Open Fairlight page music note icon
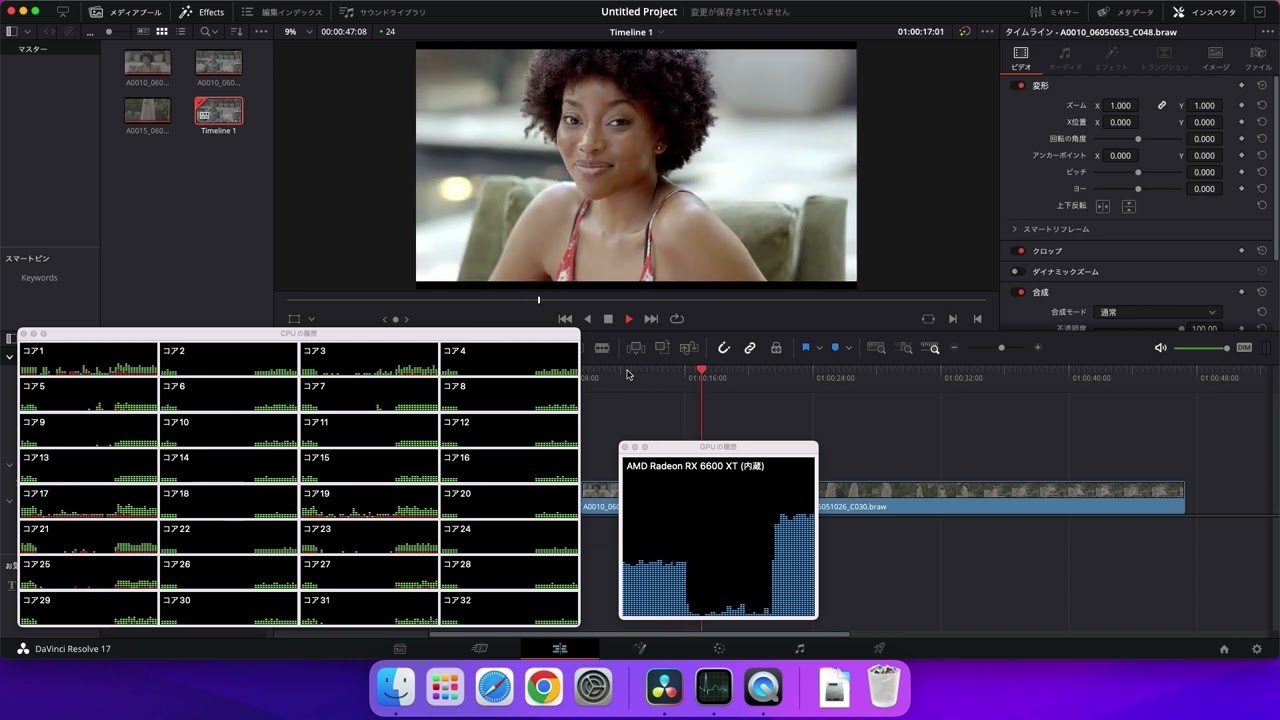The width and height of the screenshot is (1280, 720). 799,649
